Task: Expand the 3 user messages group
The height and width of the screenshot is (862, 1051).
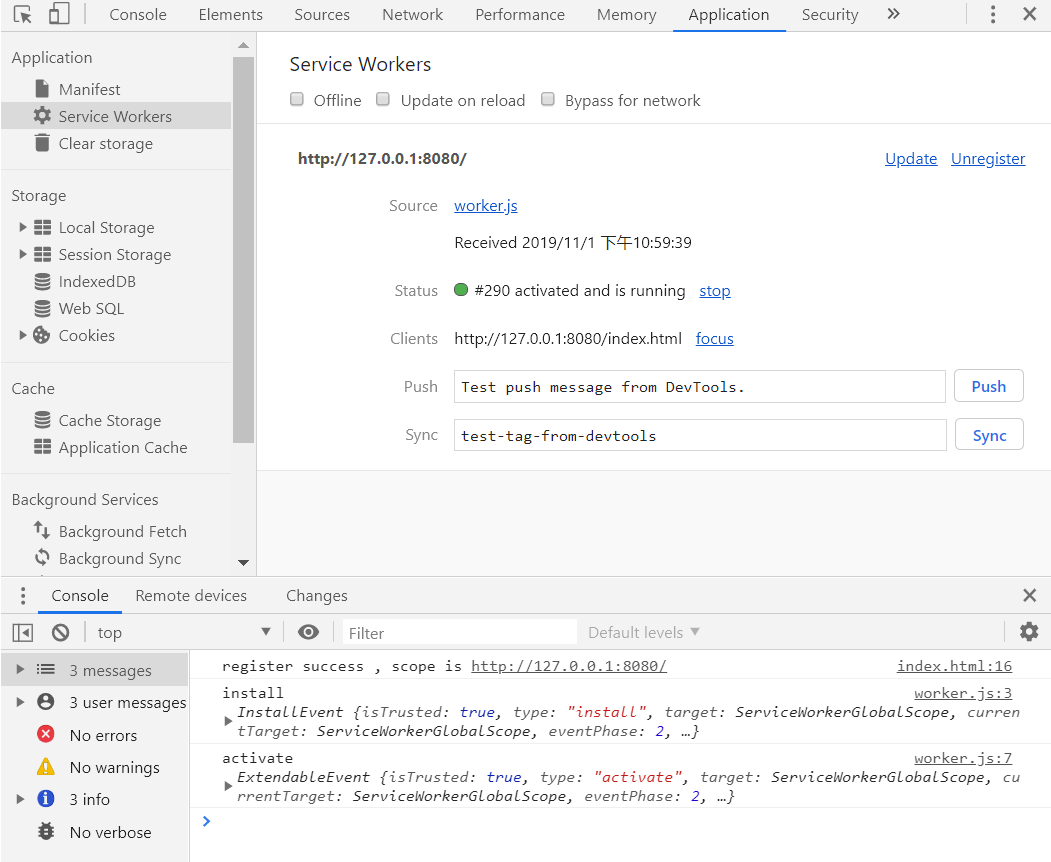Action: [x=20, y=702]
